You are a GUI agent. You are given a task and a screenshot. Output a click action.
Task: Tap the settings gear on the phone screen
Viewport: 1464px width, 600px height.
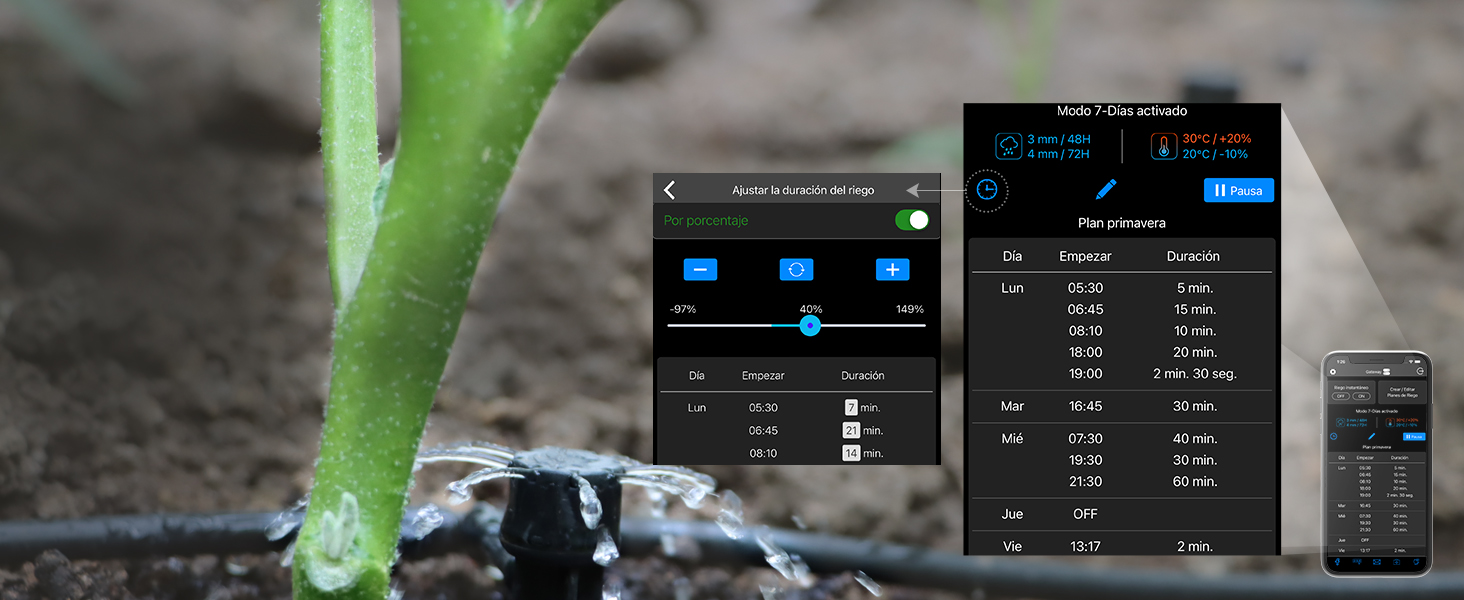click(x=1333, y=371)
